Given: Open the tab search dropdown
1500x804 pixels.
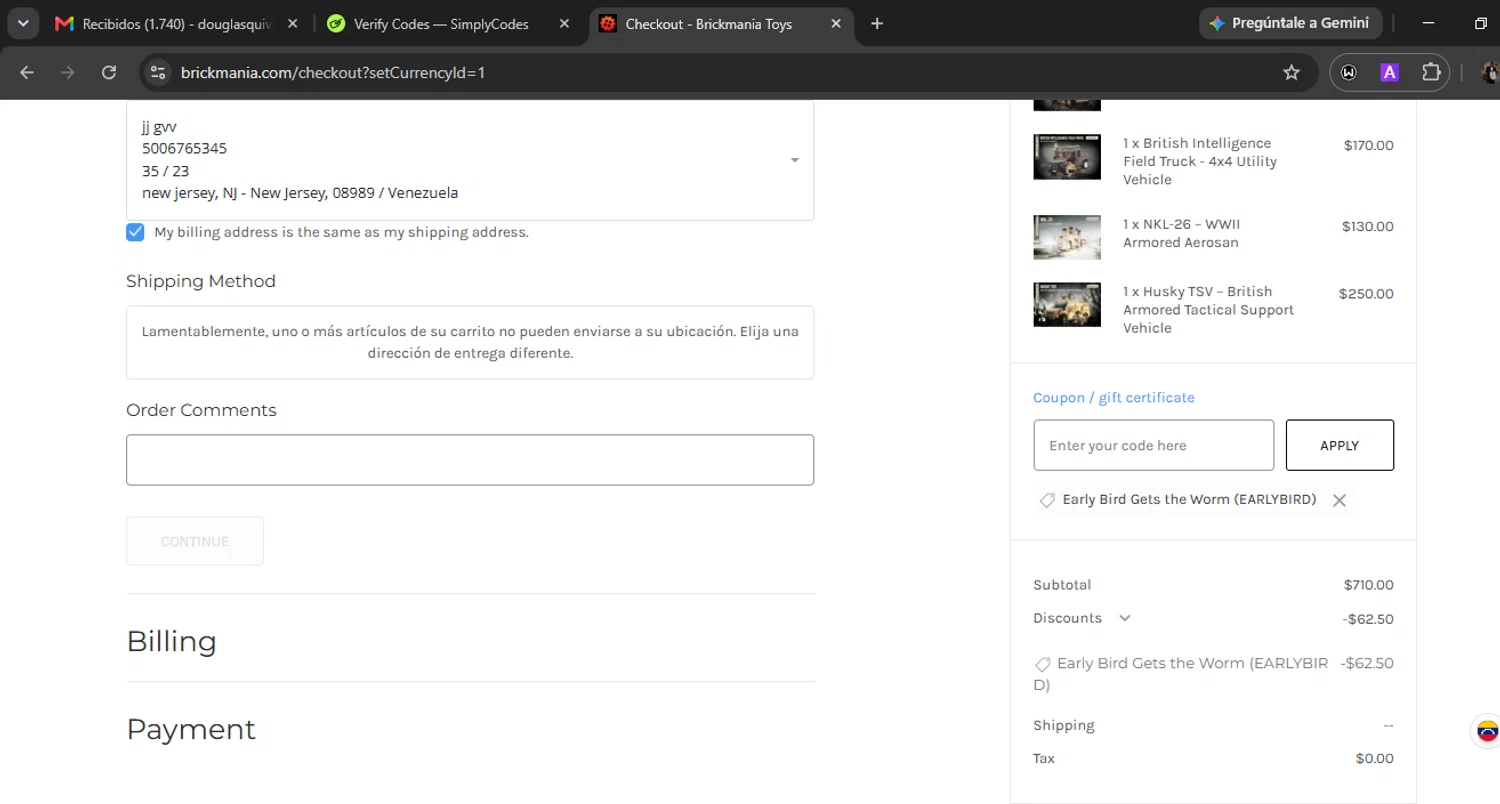Looking at the screenshot, I should pyautogui.click(x=22, y=23).
